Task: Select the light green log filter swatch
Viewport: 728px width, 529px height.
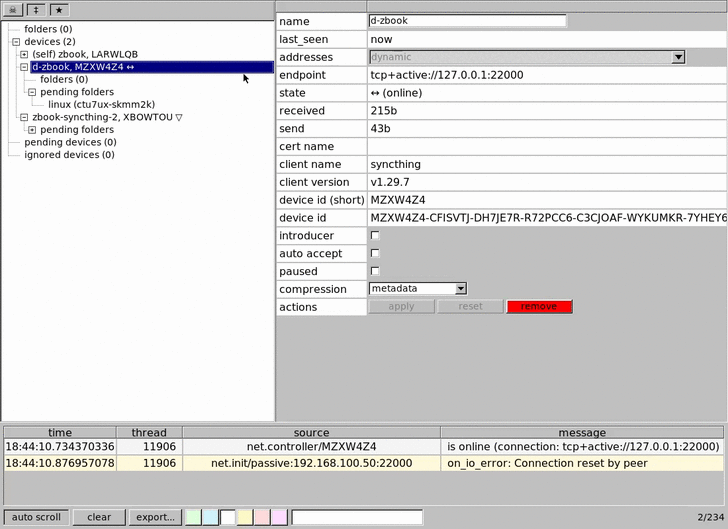Action: coord(193,517)
